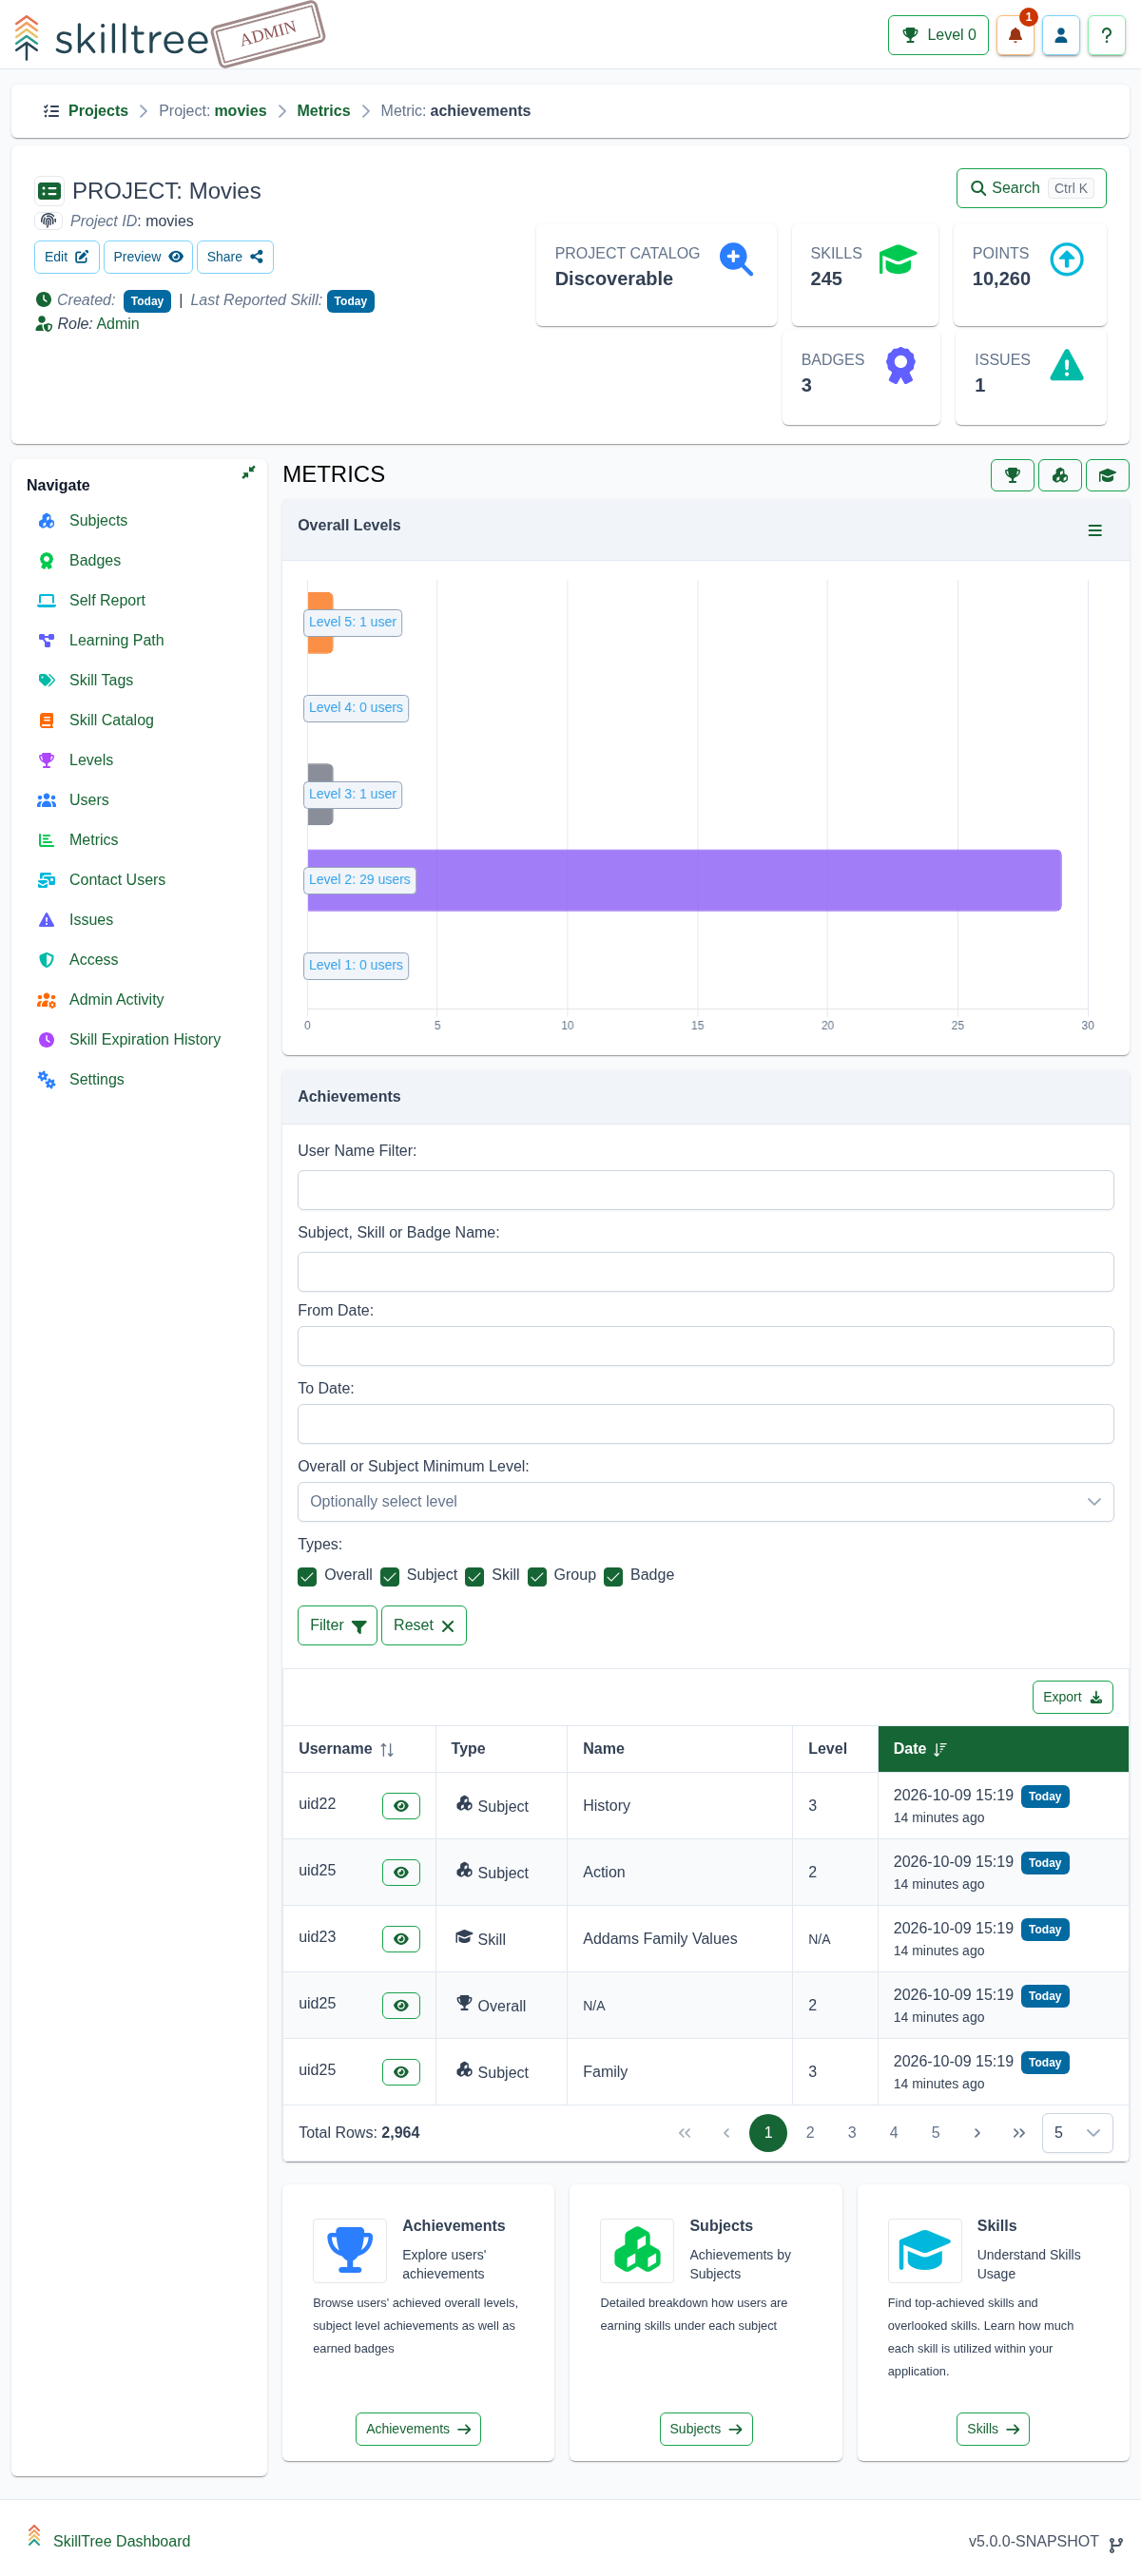
Task: Open Badges in the sidebar
Action: [x=94, y=561]
